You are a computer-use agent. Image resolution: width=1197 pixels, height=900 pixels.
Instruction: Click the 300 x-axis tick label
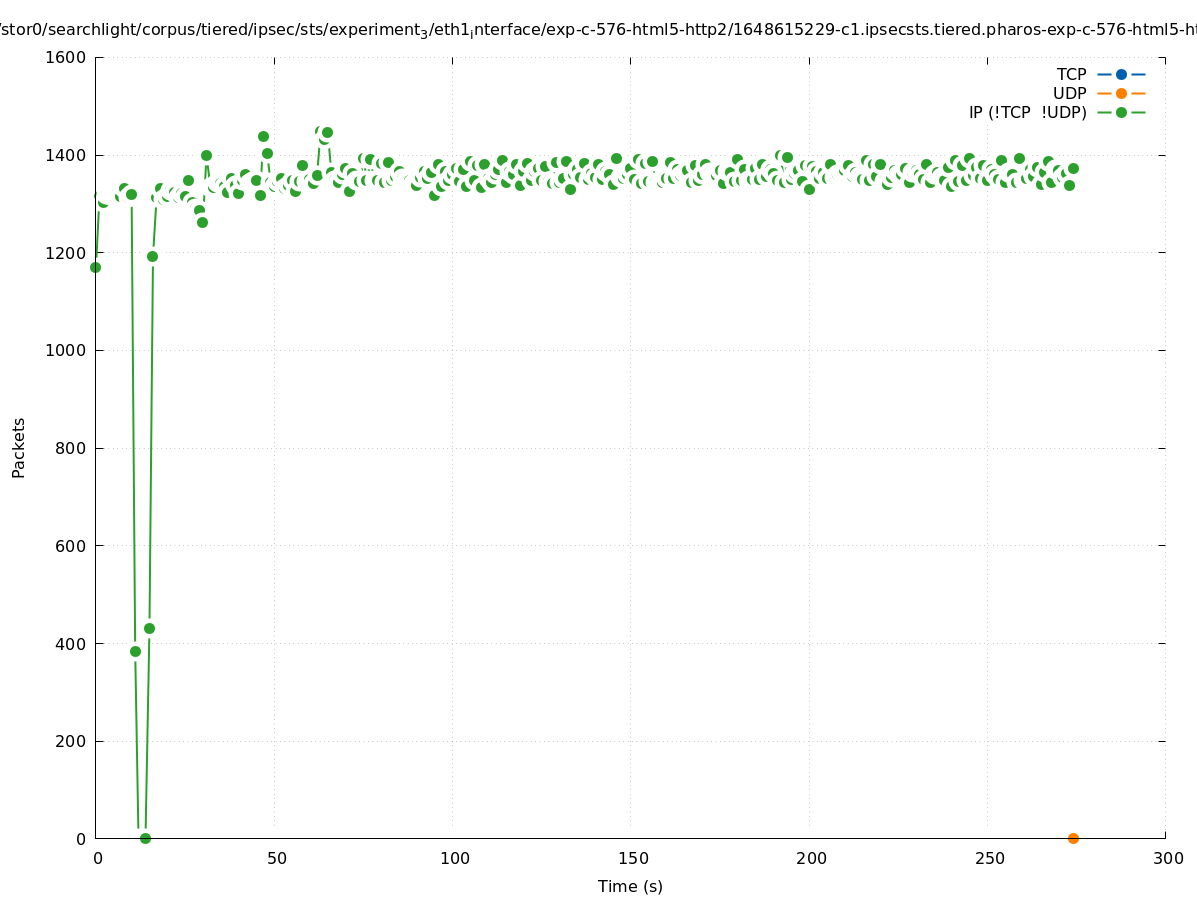[x=1168, y=858]
